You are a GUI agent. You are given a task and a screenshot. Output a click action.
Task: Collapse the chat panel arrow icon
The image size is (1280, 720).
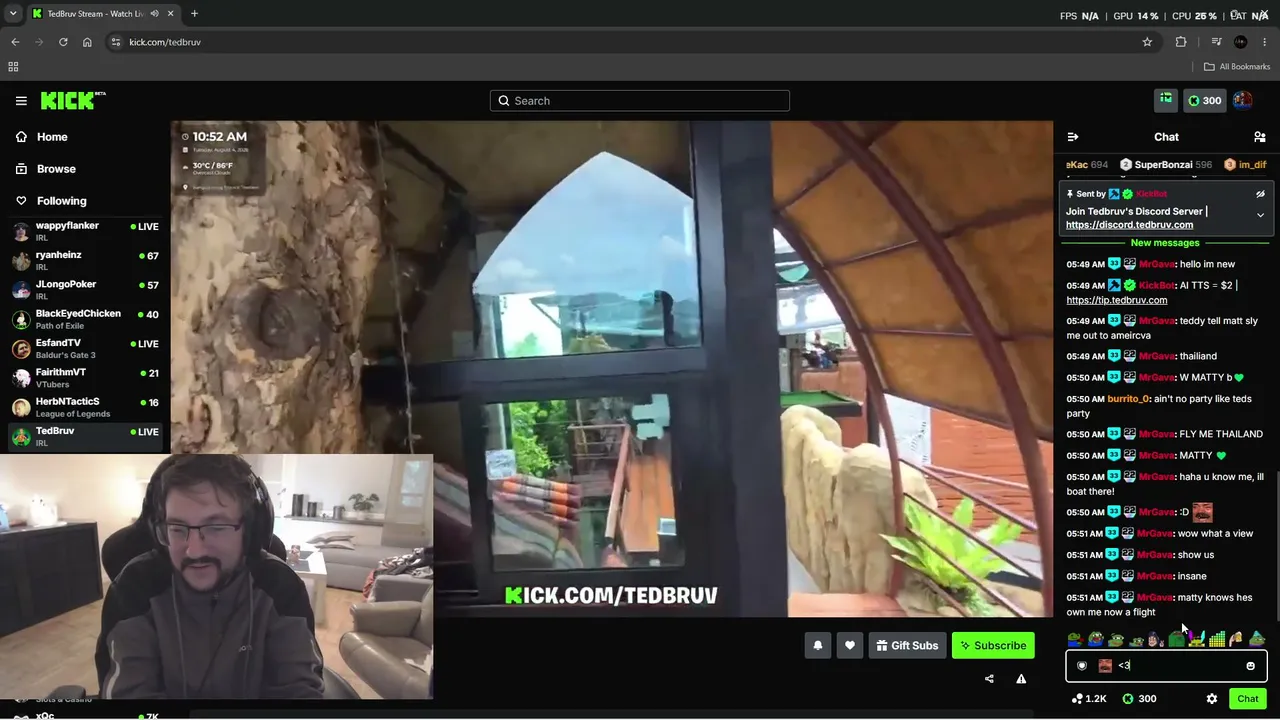[x=1073, y=137]
